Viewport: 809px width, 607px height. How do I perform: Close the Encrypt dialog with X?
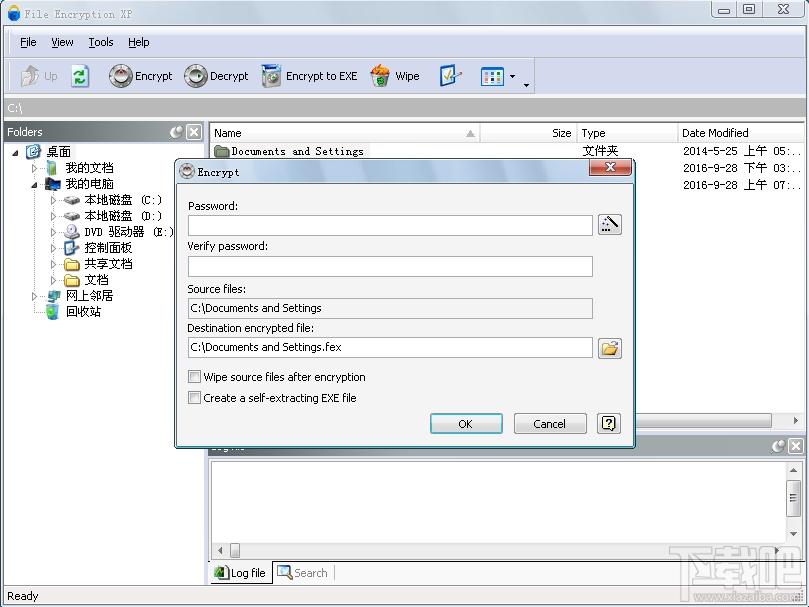610,168
